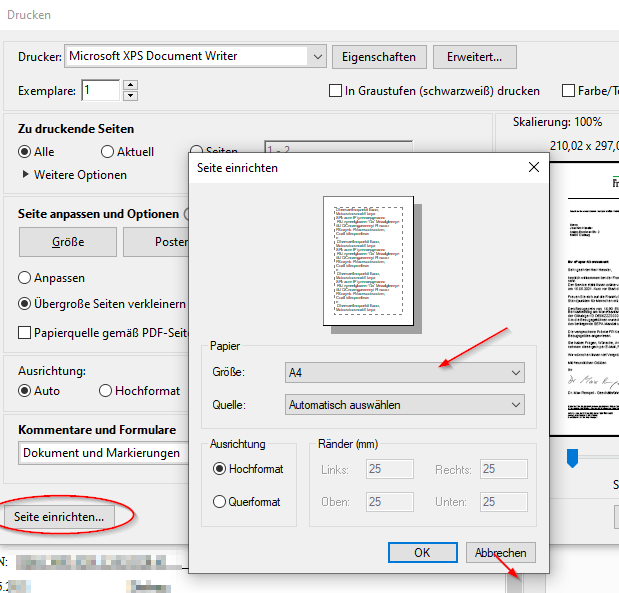Screen dimensions: 619x593
Task: Open Dokument und Markierungen dropdown
Action: coord(104,453)
